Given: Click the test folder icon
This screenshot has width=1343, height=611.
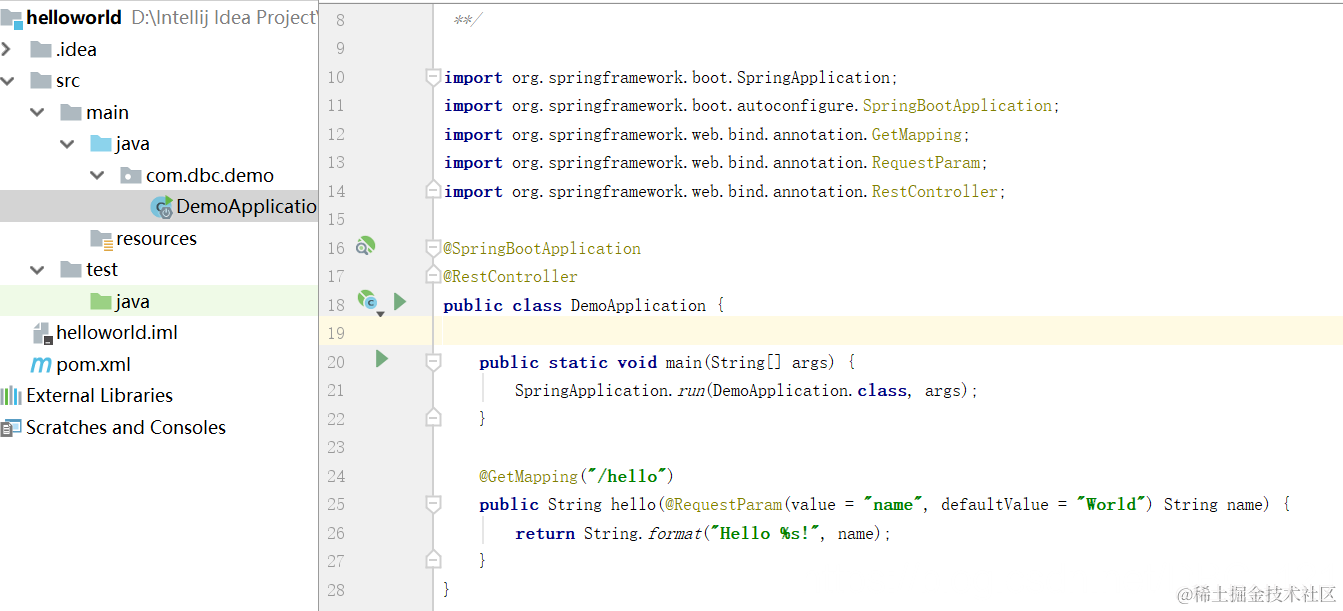Looking at the screenshot, I should 71,269.
